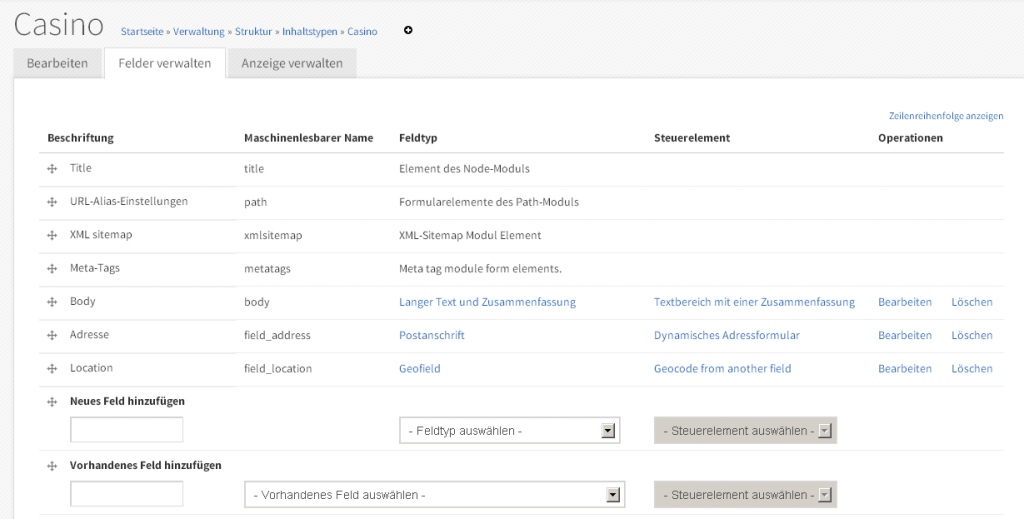Delete the Body field via Löschen
Screen dimensions: 1024x519
click(971, 302)
